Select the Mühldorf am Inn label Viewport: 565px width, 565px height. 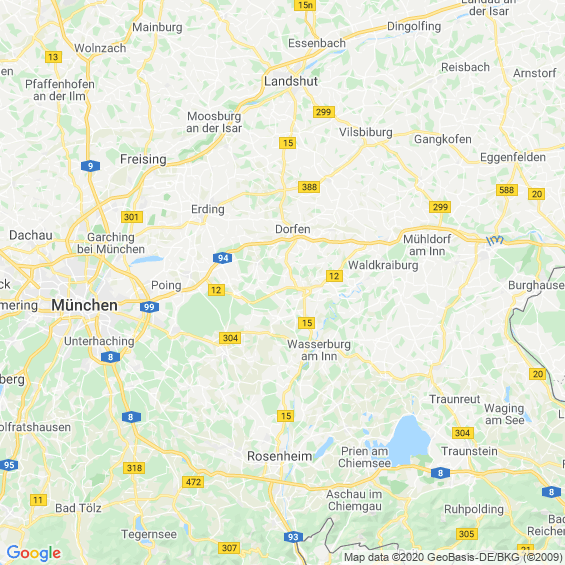[x=427, y=245]
